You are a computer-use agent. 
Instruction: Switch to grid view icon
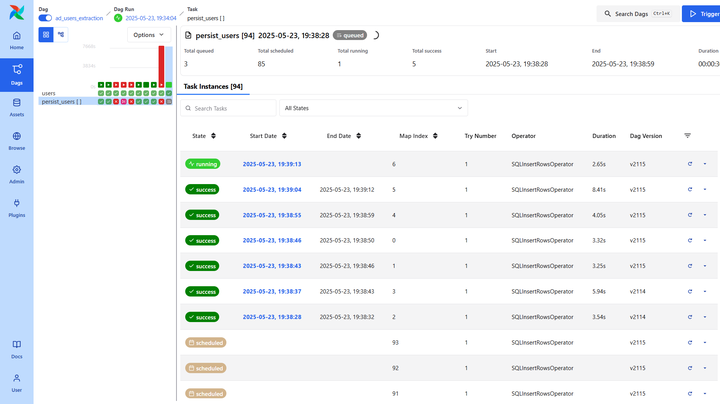[x=46, y=34]
